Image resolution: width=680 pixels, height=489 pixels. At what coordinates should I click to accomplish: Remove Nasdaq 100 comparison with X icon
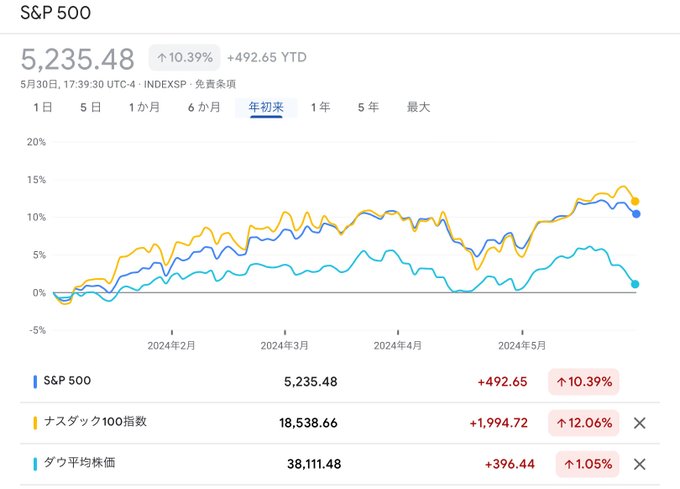pos(639,423)
